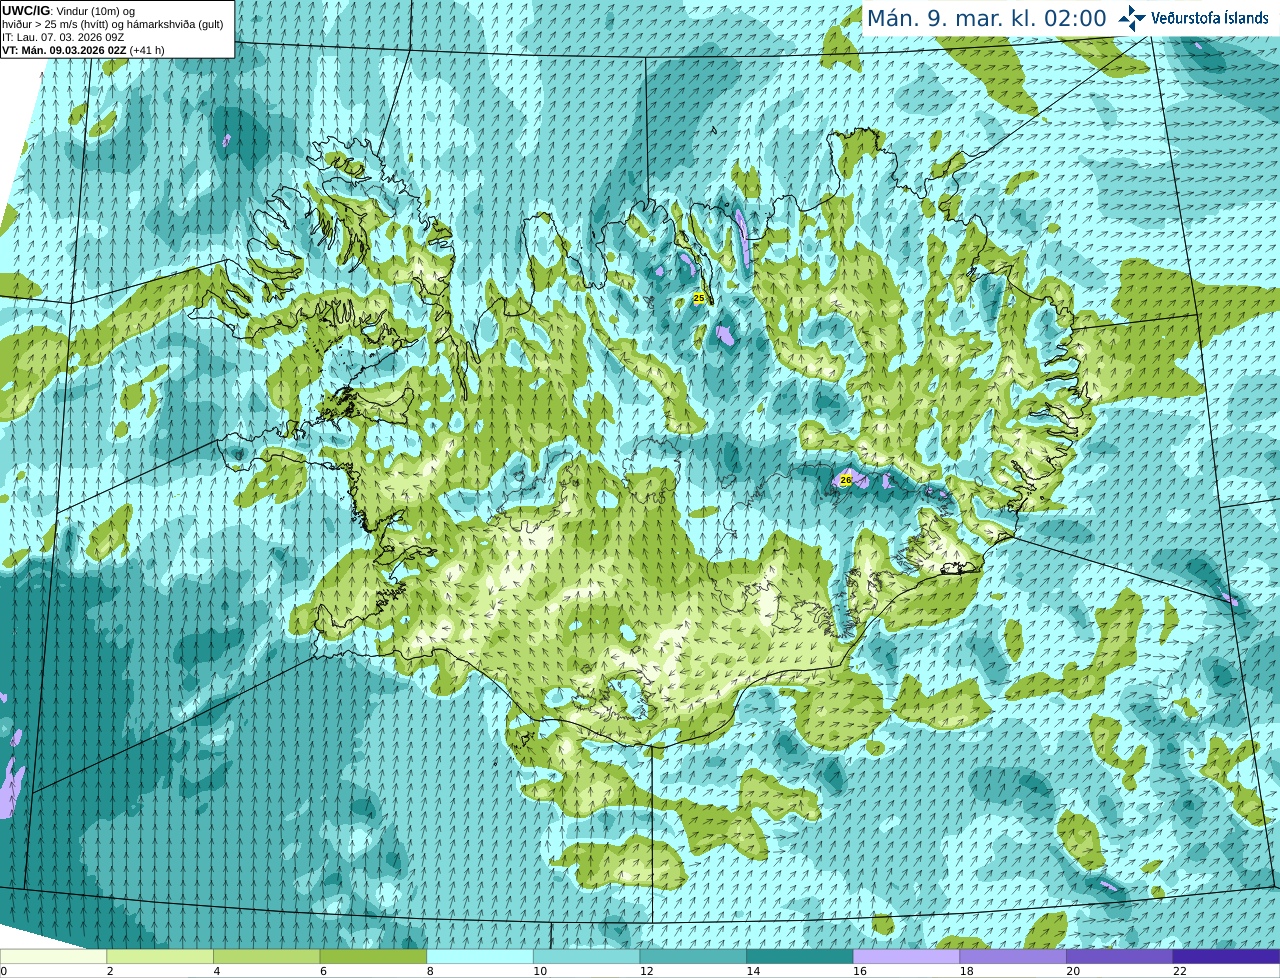Image resolution: width=1280 pixels, height=978 pixels.
Task: Pick the darkest purple legend swatch above 22
Action: pos(1226,956)
